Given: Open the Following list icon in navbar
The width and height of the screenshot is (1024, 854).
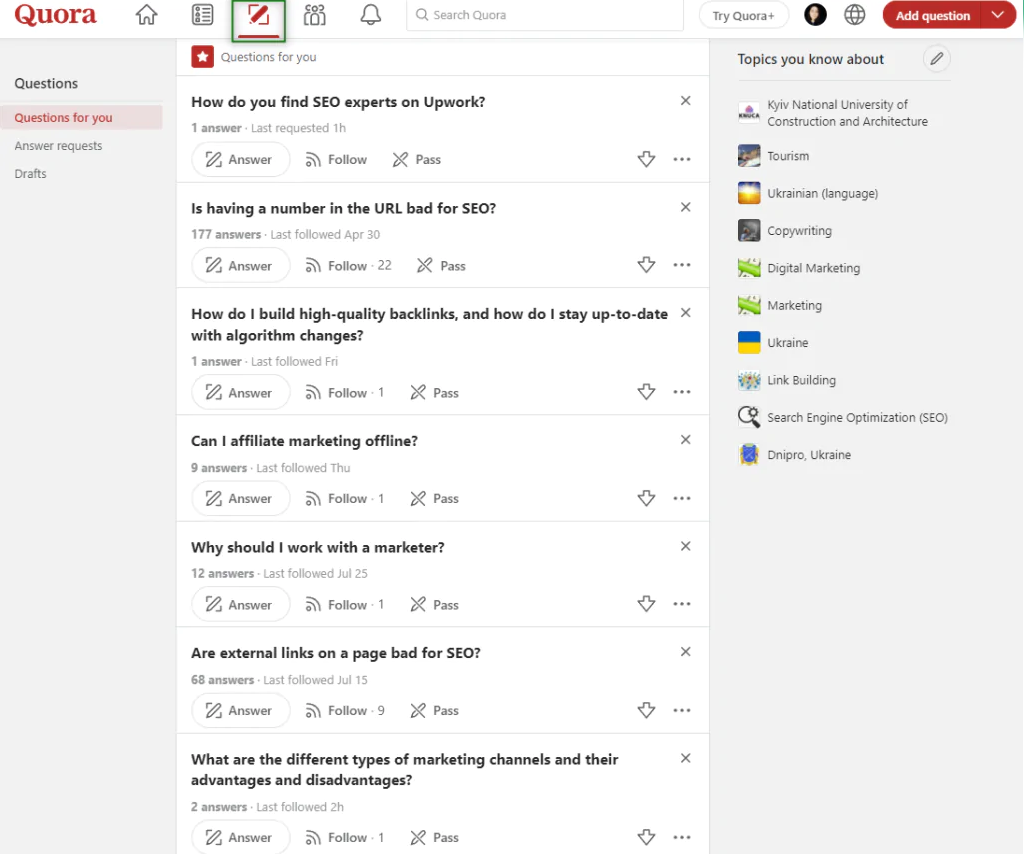Looking at the screenshot, I should click(203, 15).
